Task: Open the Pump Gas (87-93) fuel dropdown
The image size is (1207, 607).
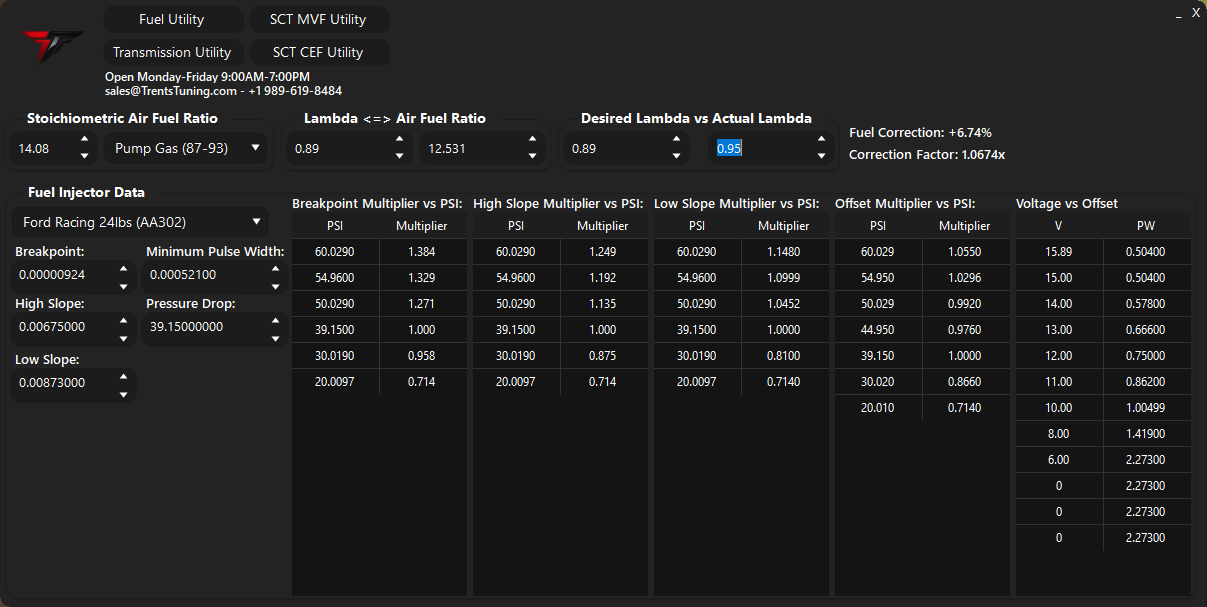Action: click(186, 148)
